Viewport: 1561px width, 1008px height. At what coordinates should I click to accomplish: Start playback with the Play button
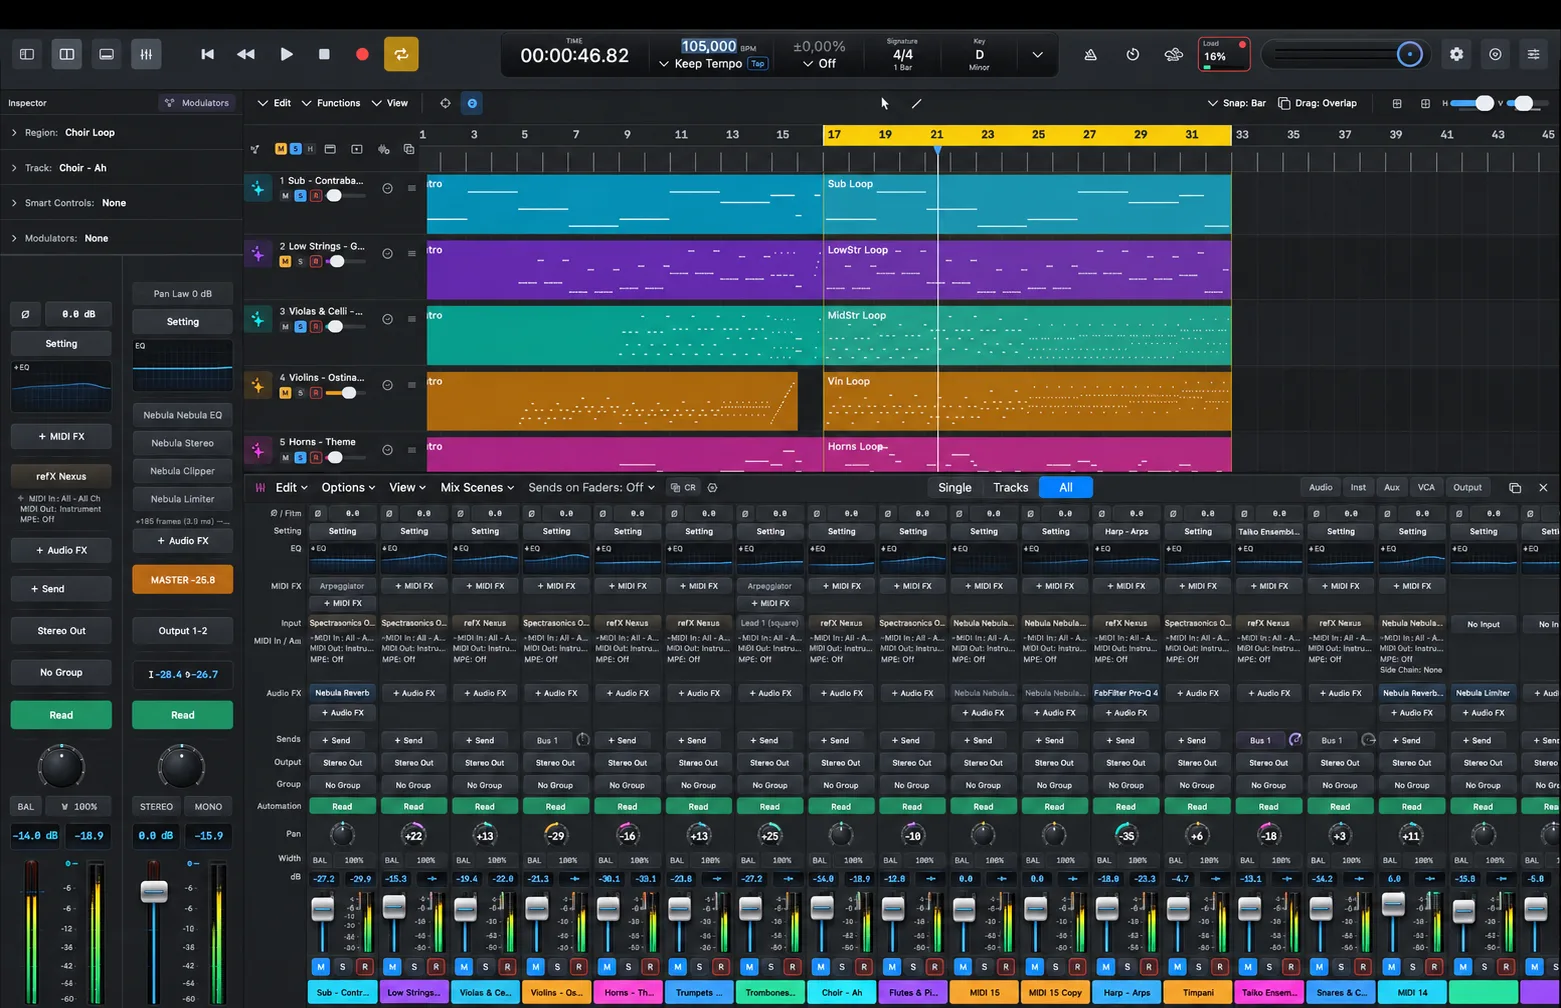click(286, 54)
